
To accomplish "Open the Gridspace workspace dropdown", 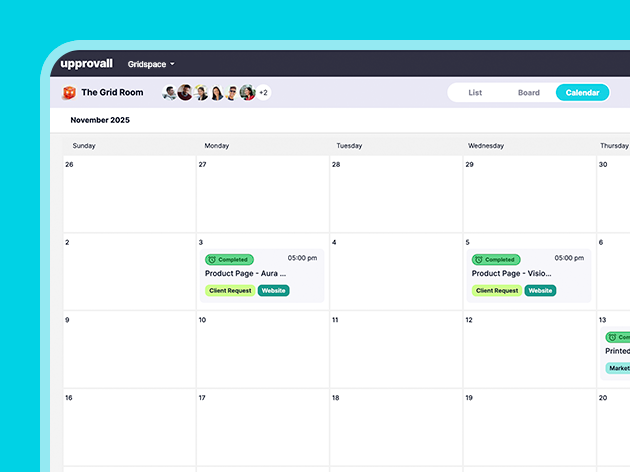I will click(151, 64).
